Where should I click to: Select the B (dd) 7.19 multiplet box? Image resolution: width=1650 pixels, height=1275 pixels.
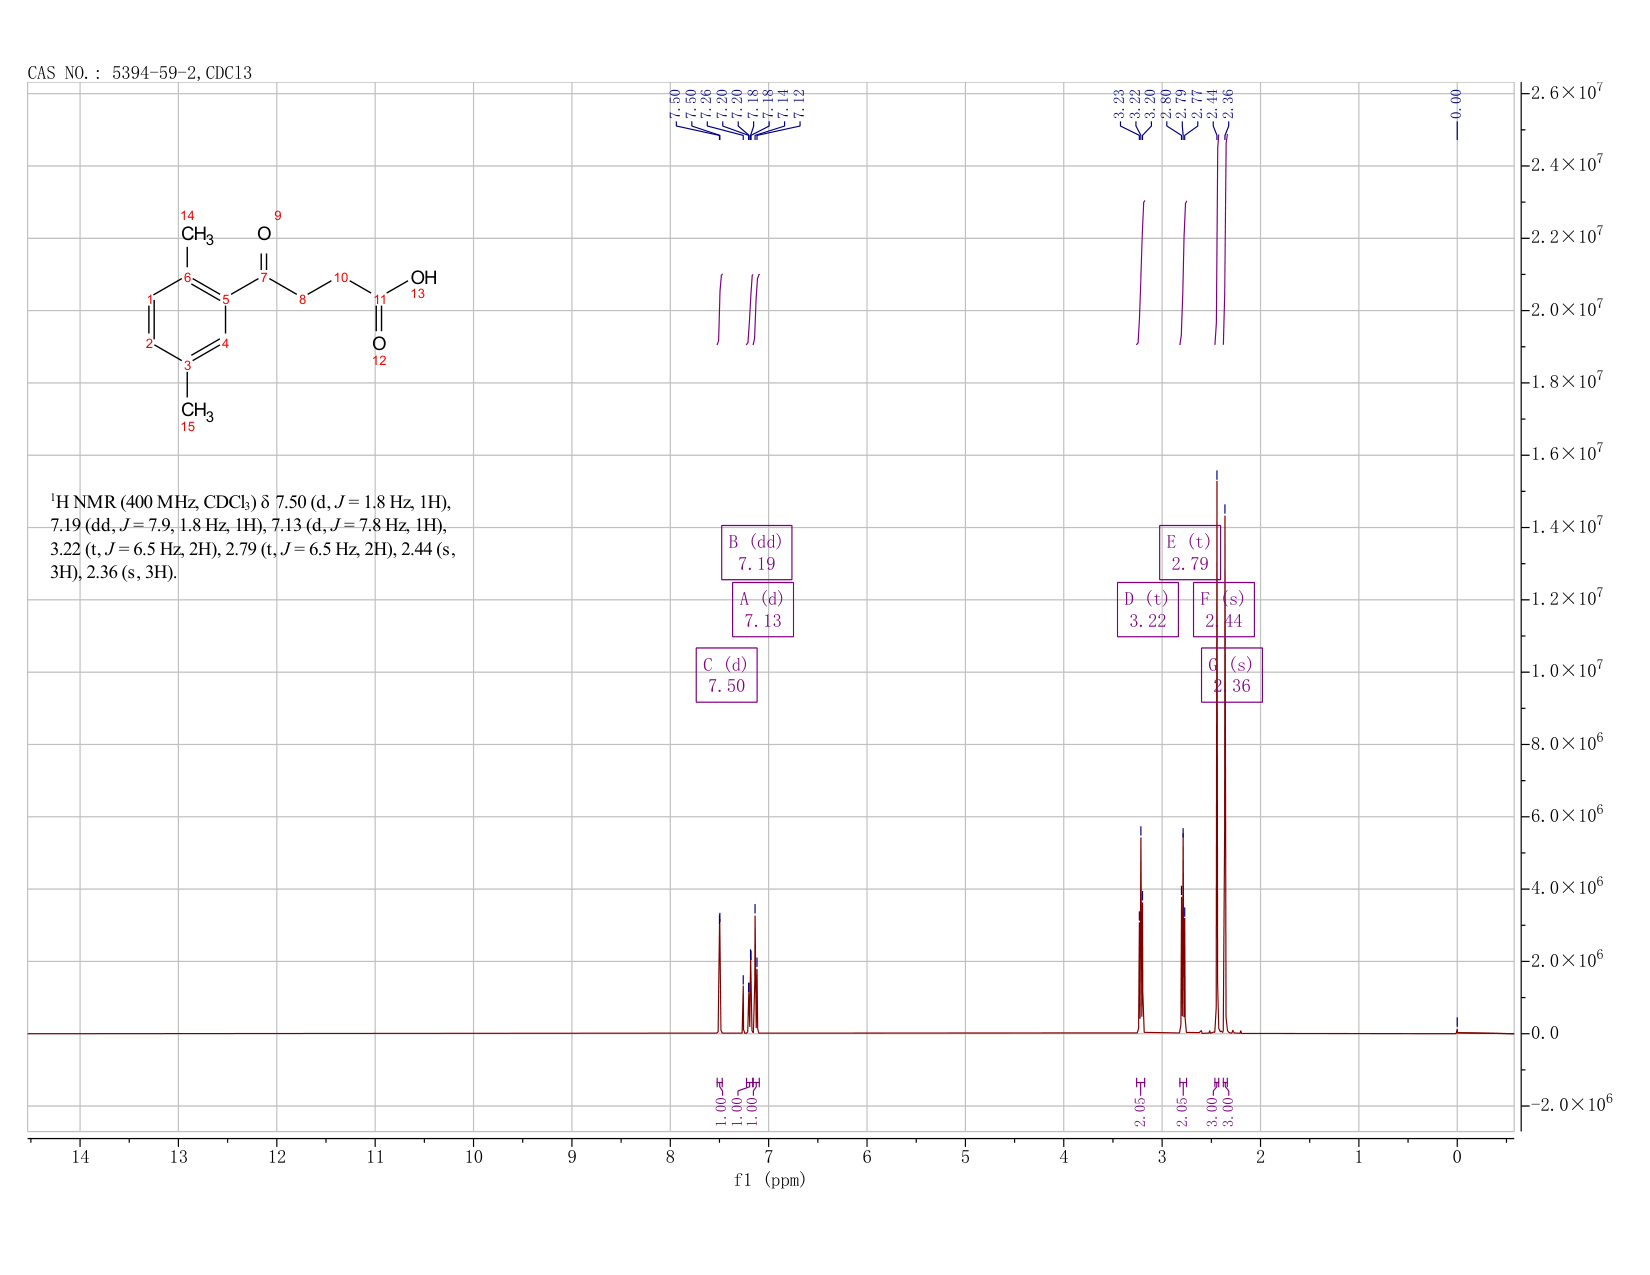[756, 552]
